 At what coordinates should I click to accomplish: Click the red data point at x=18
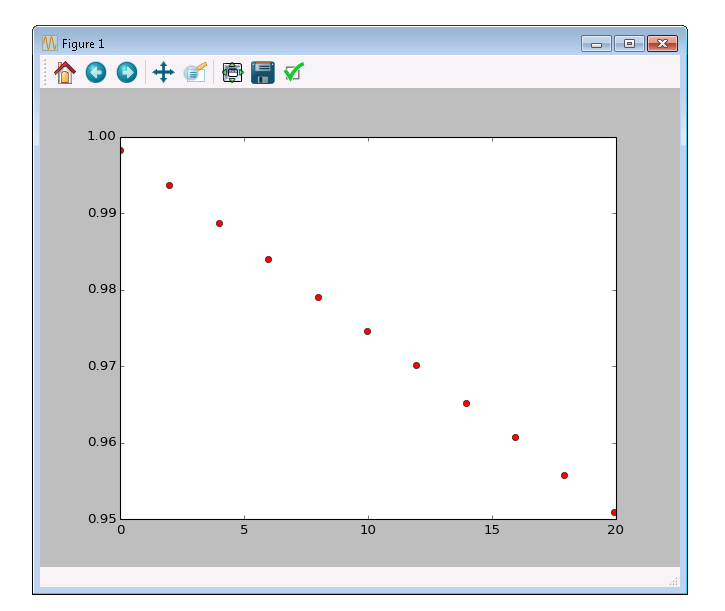tap(564, 475)
